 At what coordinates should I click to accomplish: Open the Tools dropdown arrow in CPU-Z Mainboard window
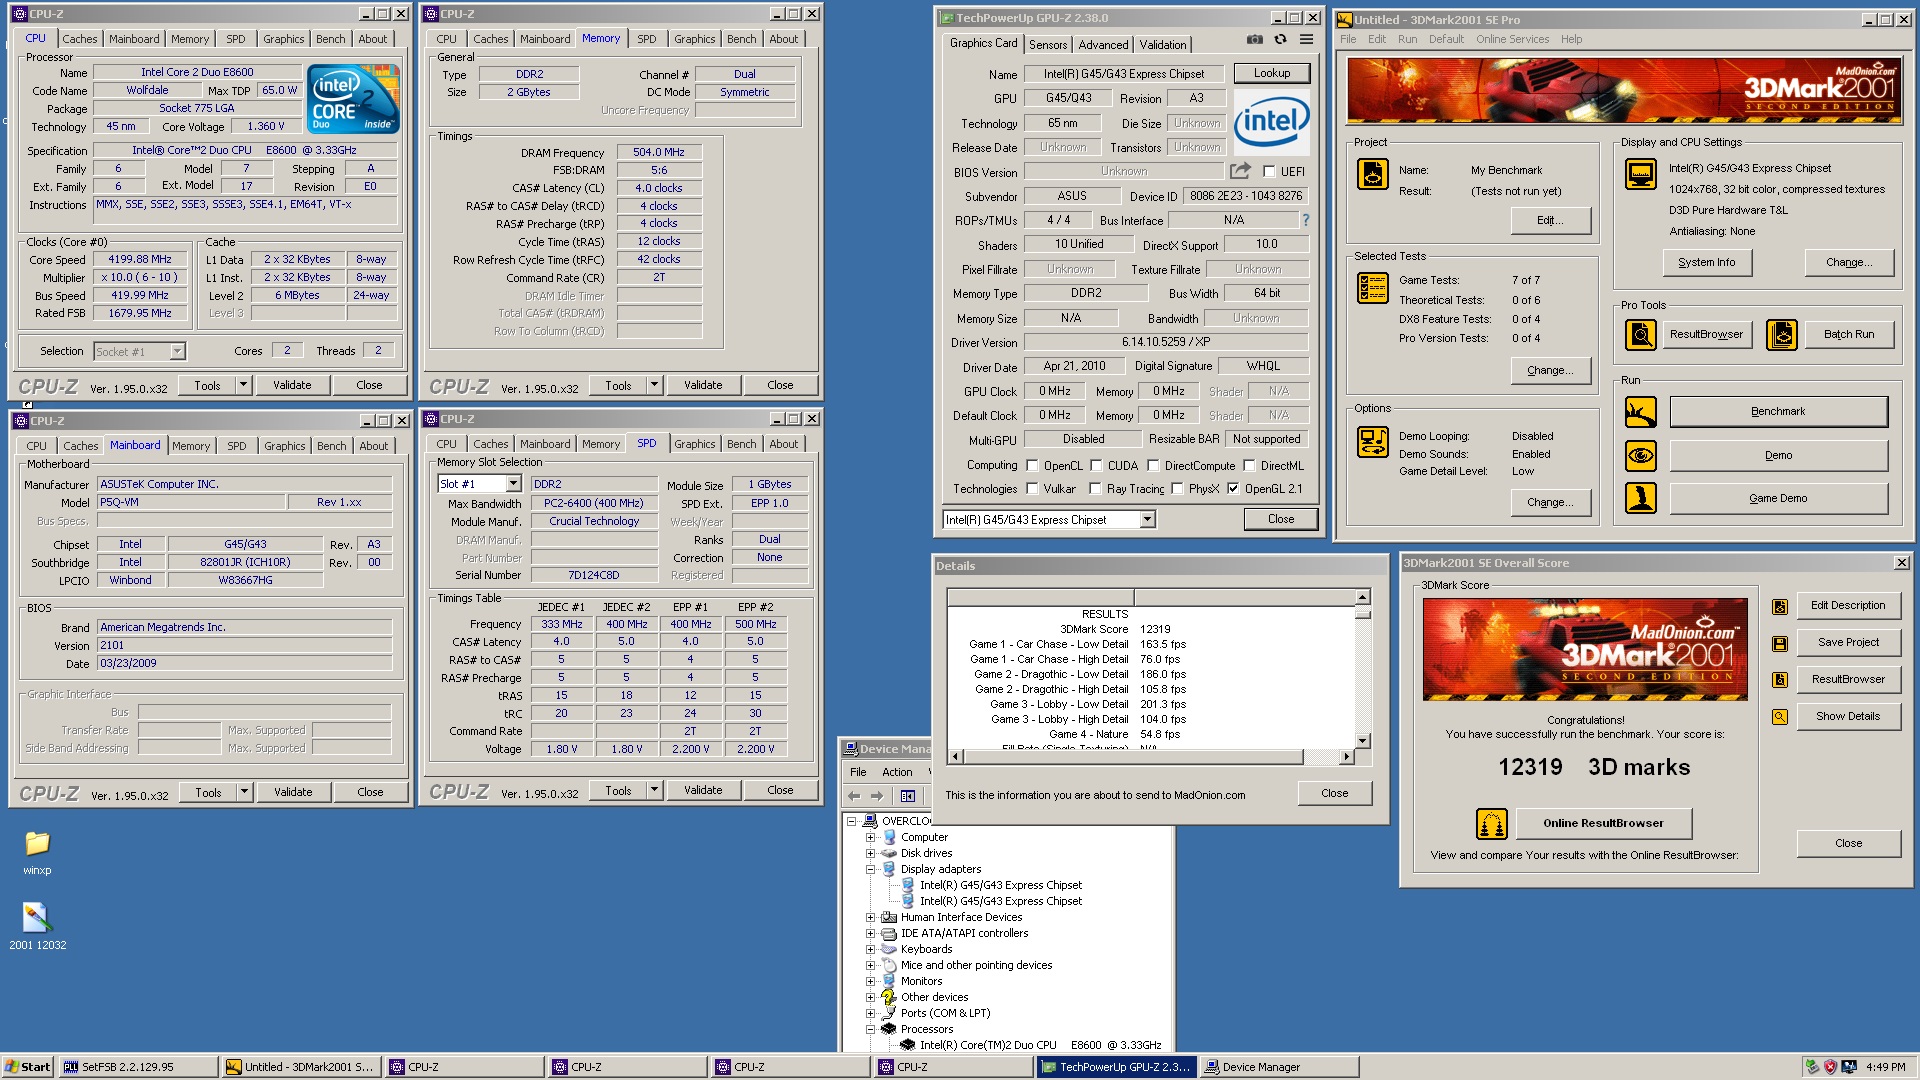243,792
